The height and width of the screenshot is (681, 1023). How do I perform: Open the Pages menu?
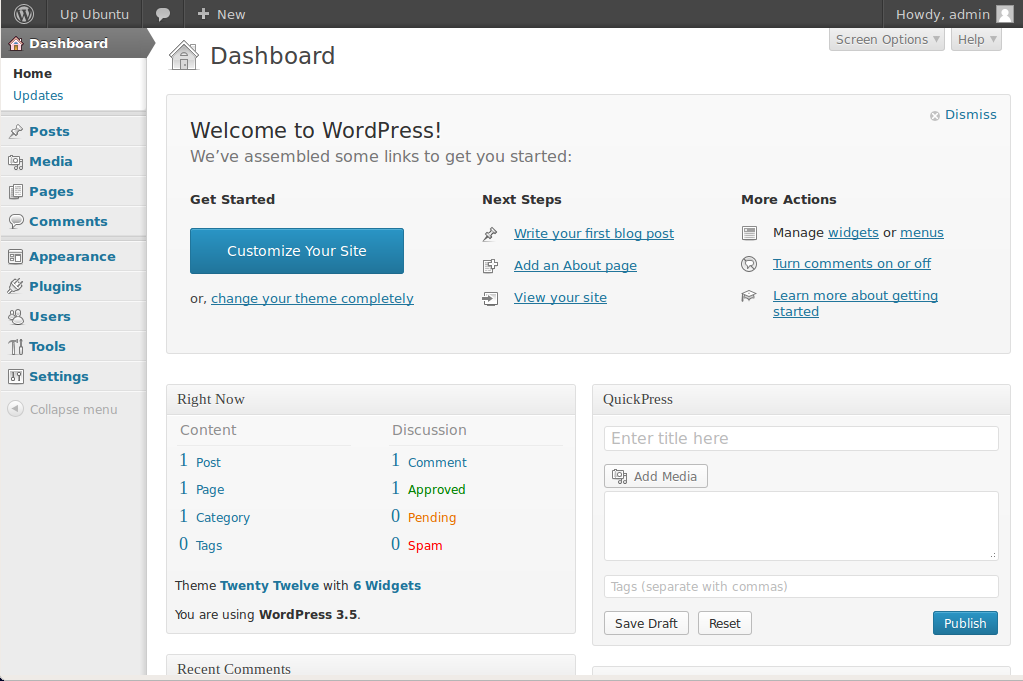pos(52,192)
